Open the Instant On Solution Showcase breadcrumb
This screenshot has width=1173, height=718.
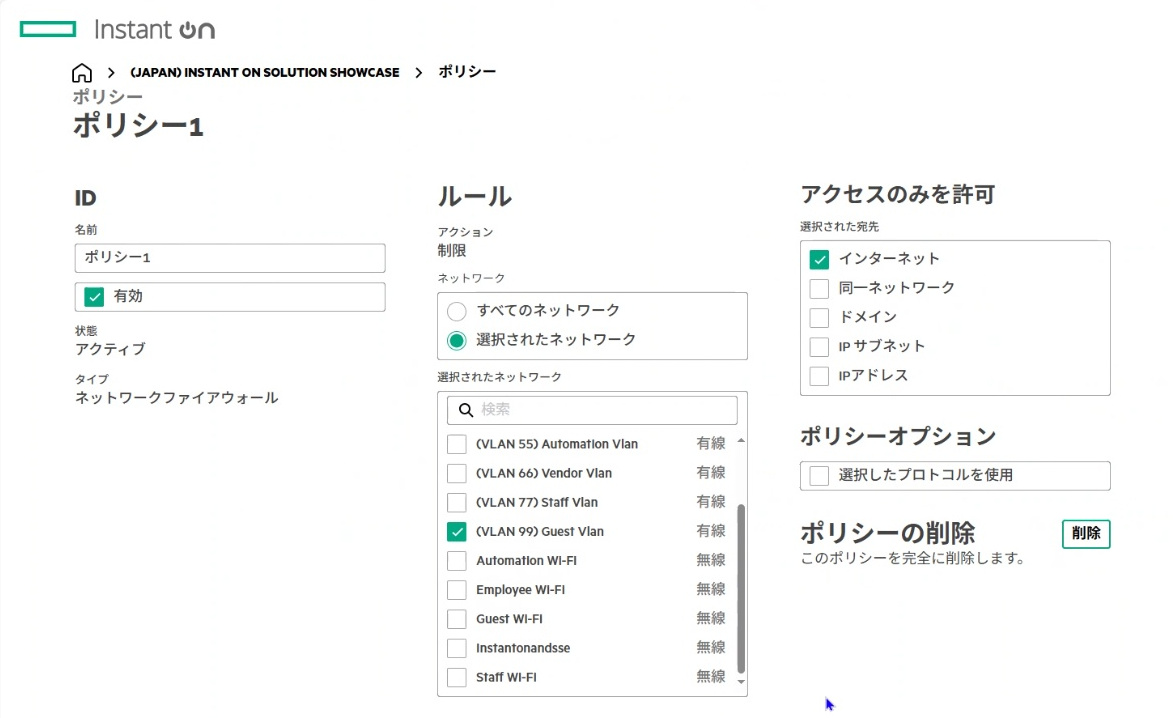[x=264, y=73]
